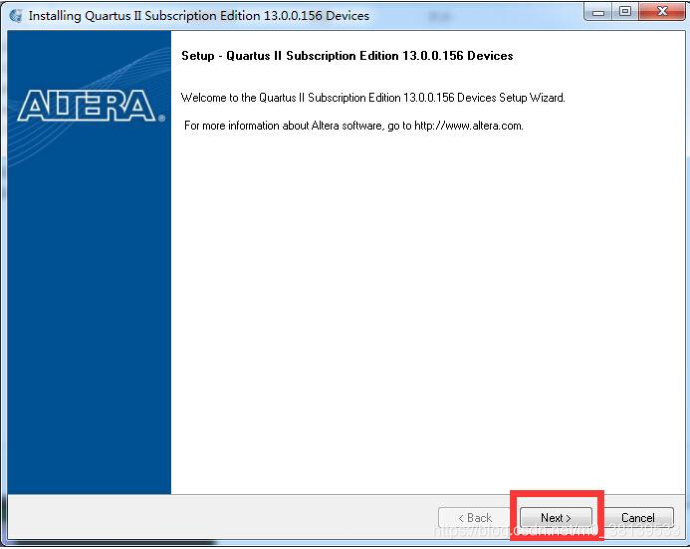This screenshot has width=690, height=549.
Task: Click the Cancel button
Action: click(x=638, y=517)
